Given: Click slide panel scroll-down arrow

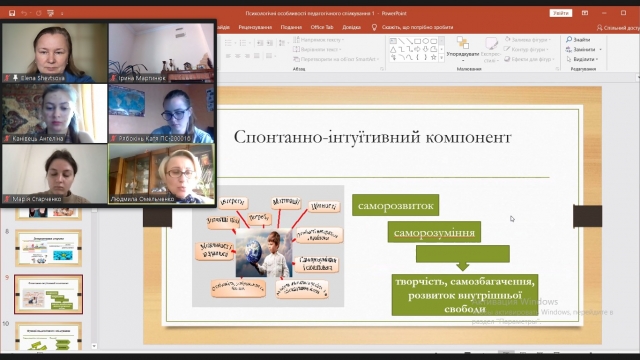Looking at the screenshot, I should click(x=94, y=346).
